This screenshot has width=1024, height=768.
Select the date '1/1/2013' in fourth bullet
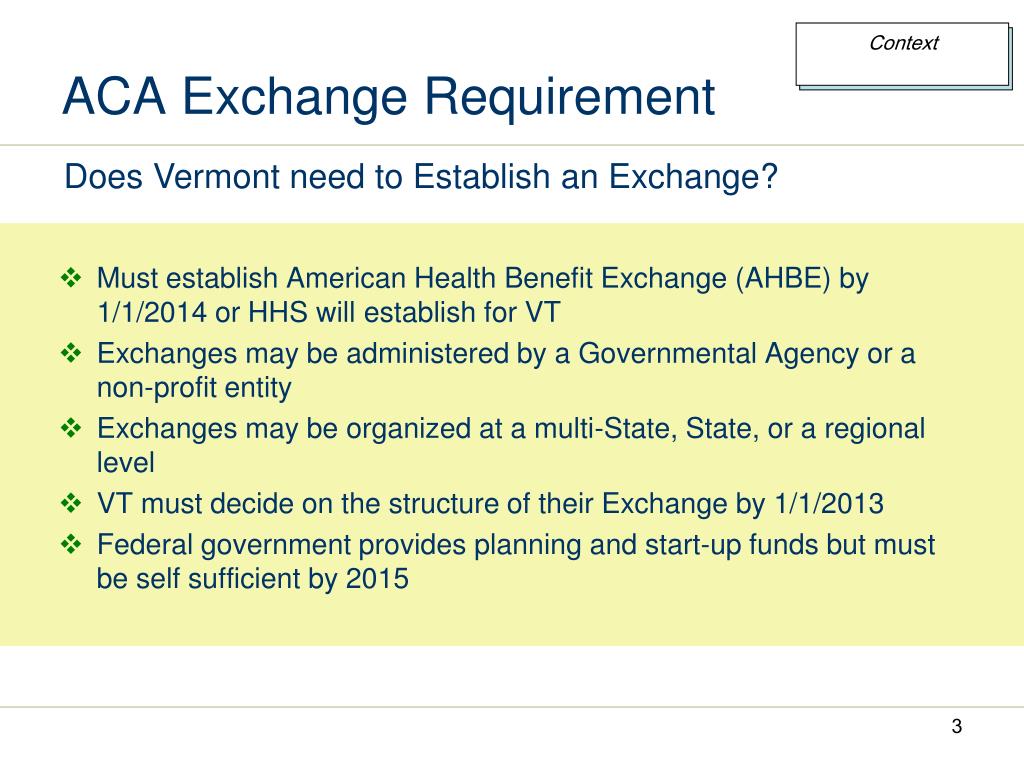point(829,504)
